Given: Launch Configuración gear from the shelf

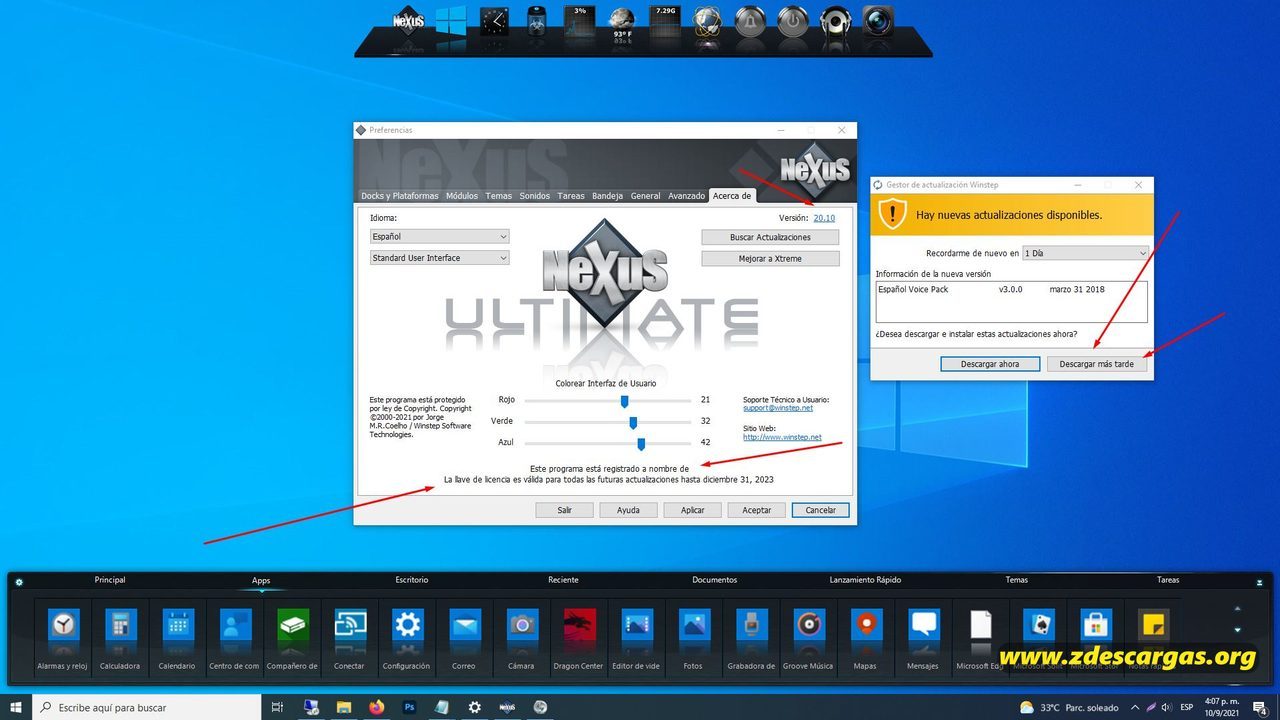Looking at the screenshot, I should click(407, 636).
